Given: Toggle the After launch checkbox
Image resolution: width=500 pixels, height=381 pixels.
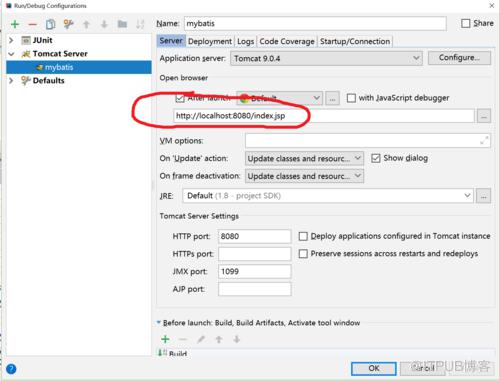Looking at the screenshot, I should coord(180,98).
